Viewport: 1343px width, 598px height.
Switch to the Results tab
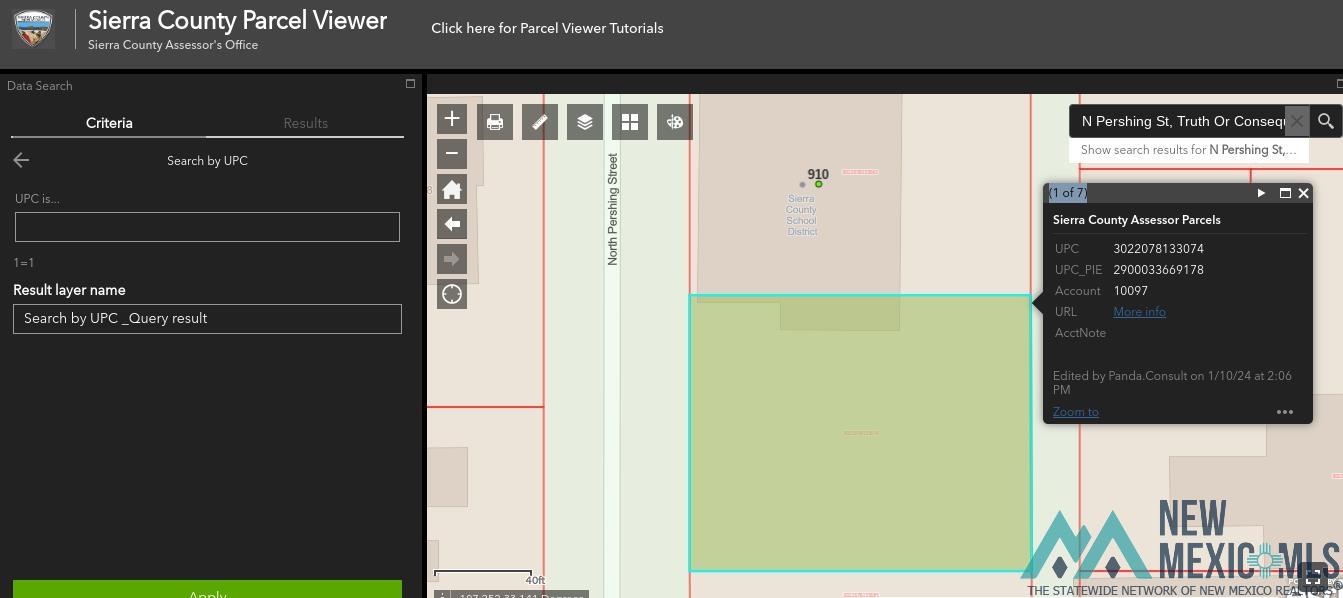[306, 123]
